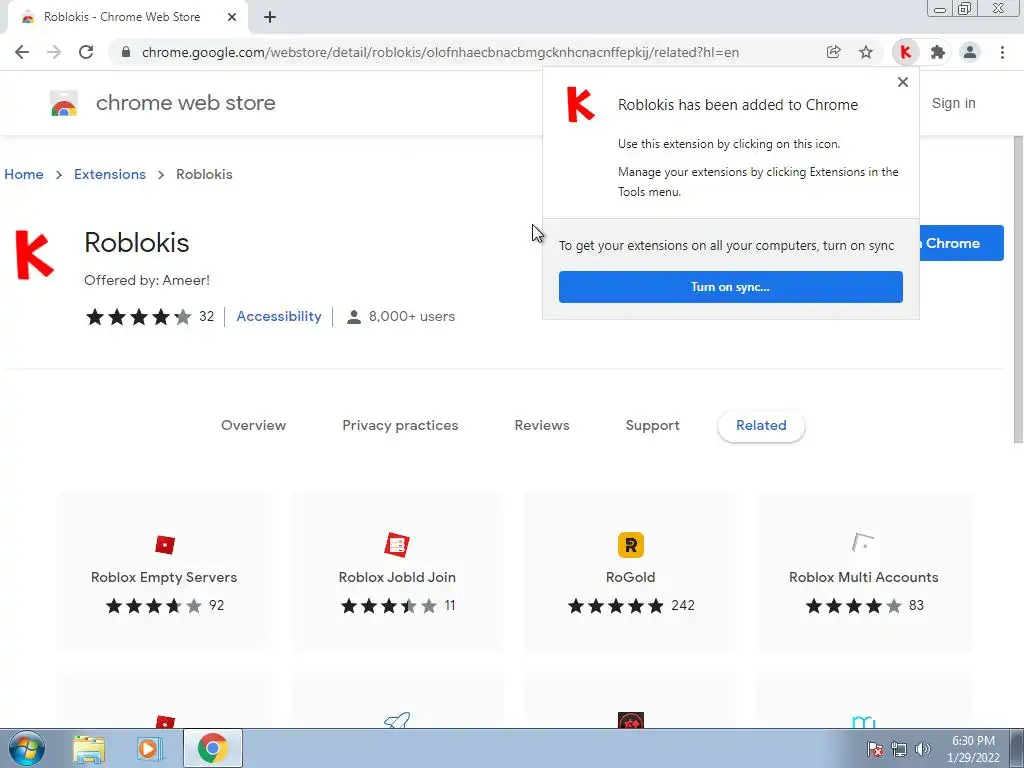Viewport: 1024px width, 768px height.
Task: Click the volume speaker tray icon
Action: coord(923,749)
